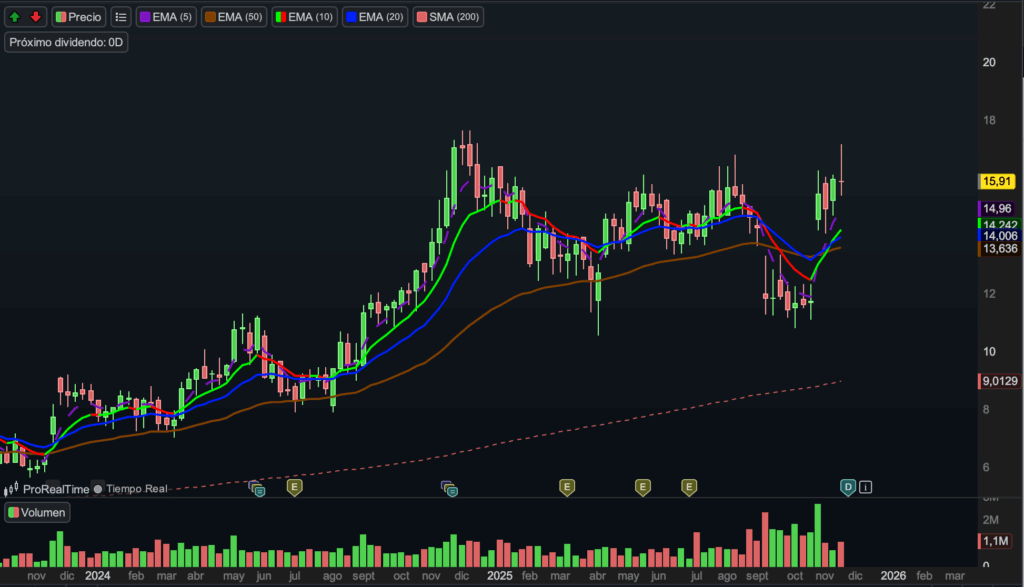Image resolution: width=1024 pixels, height=587 pixels.
Task: Click the dividend D marker near nov 2025
Action: point(848,487)
